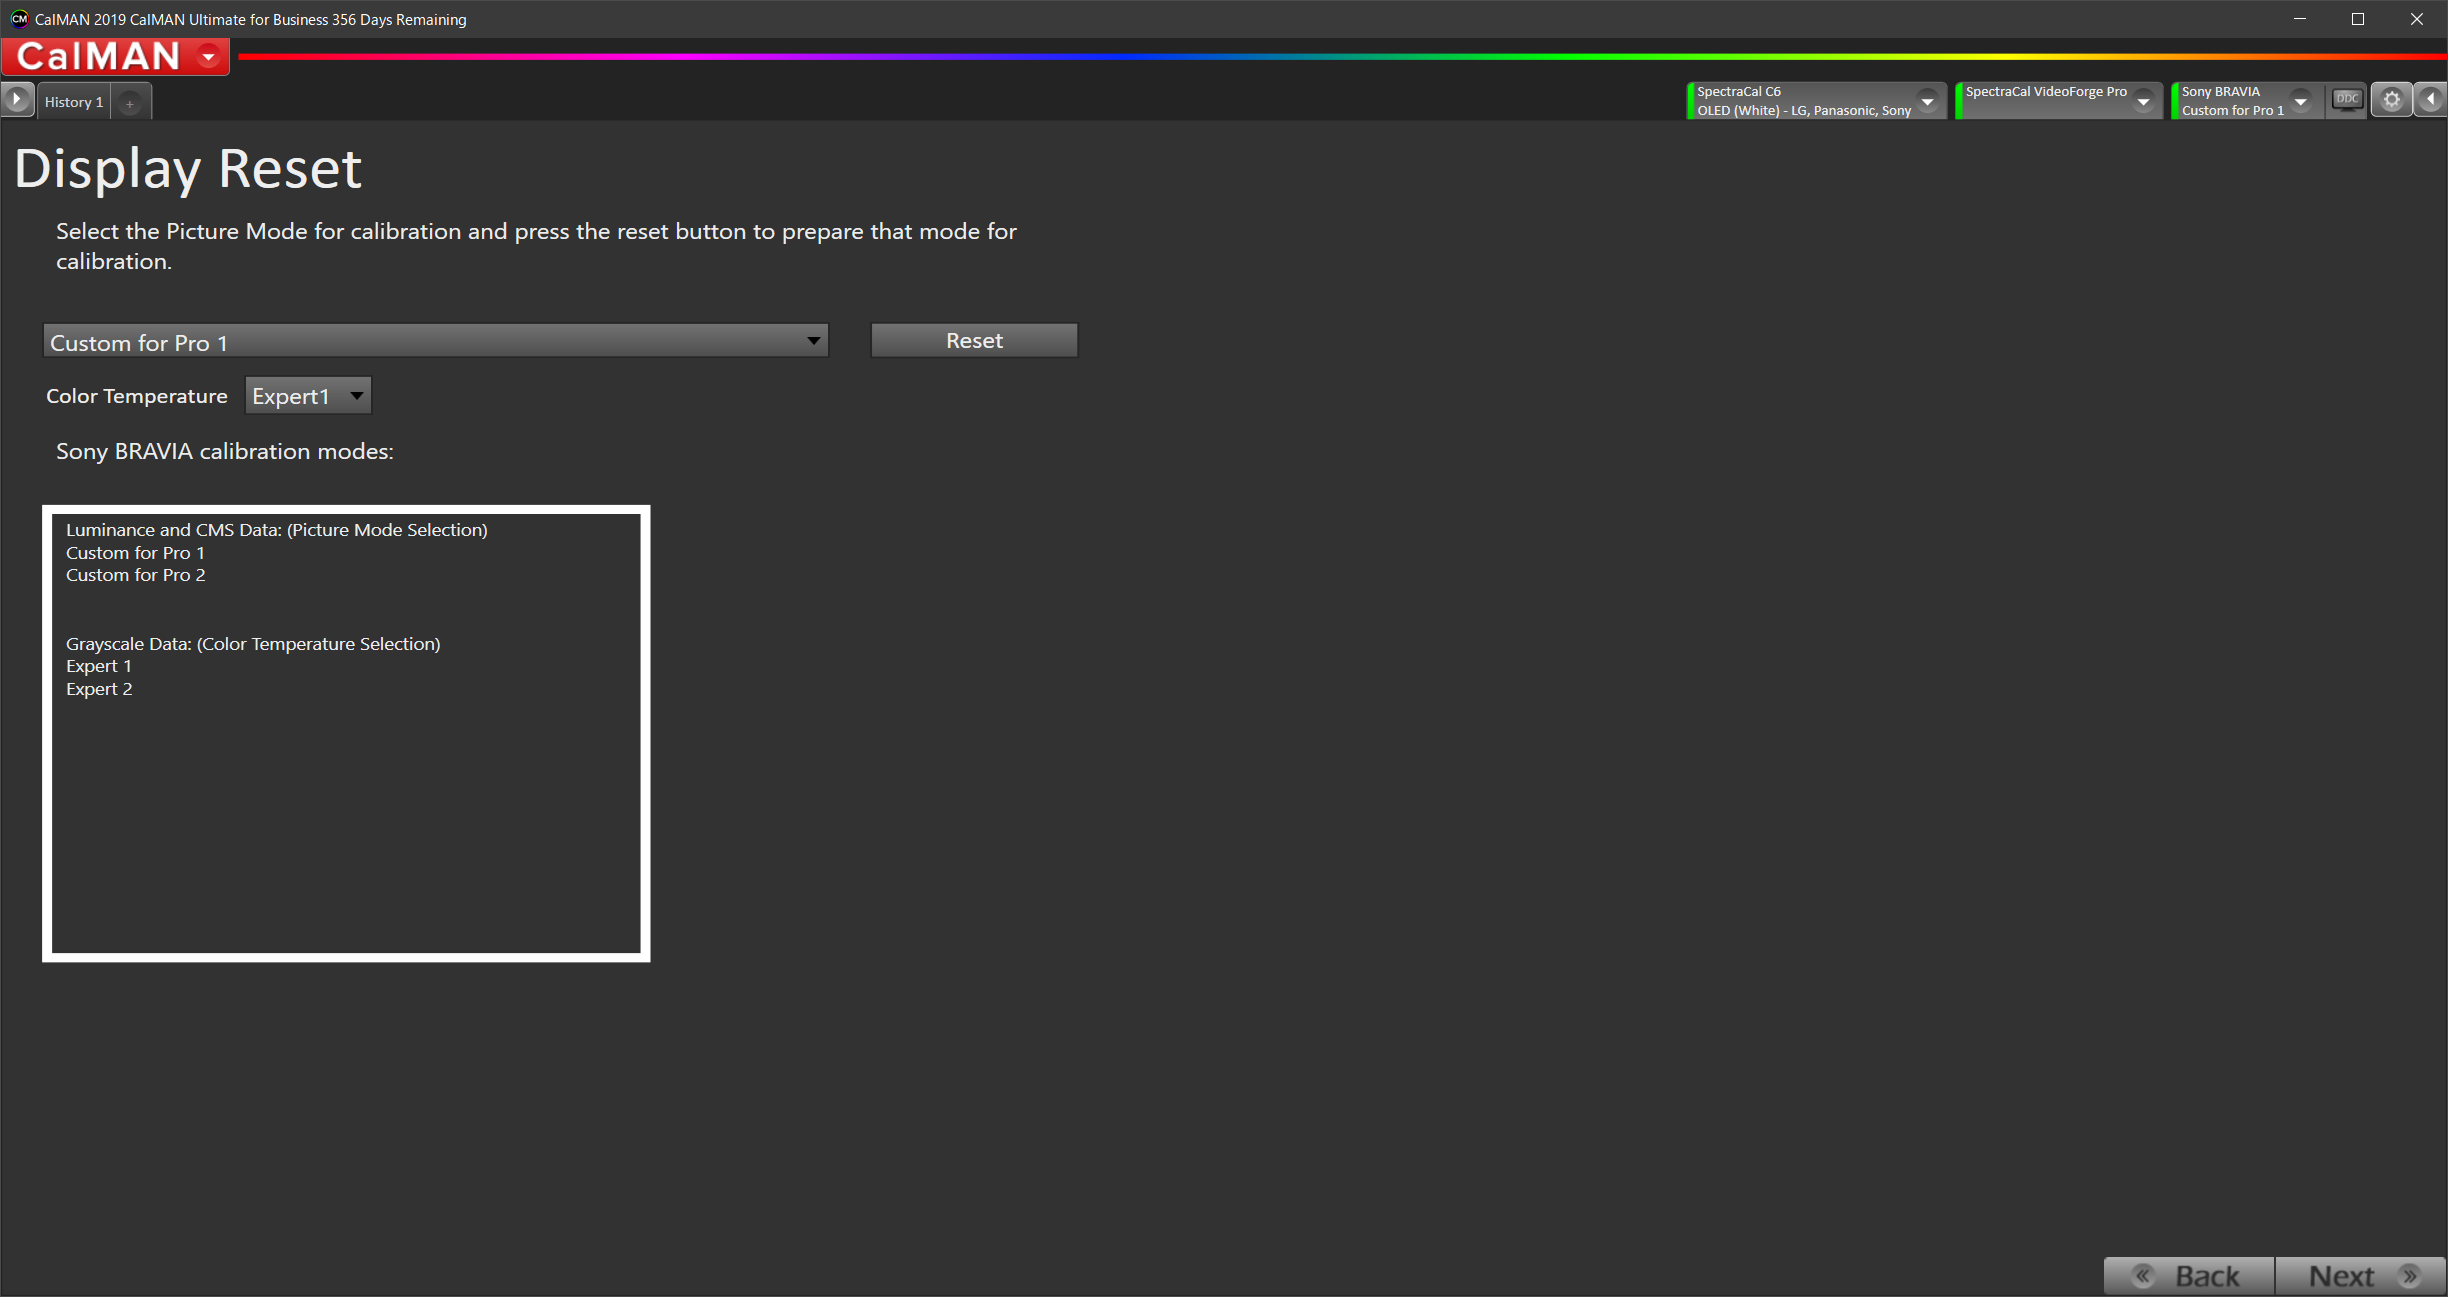Viewport: 2448px width, 1297px height.
Task: Collapse the side panel arrow at top right
Action: tap(2430, 100)
